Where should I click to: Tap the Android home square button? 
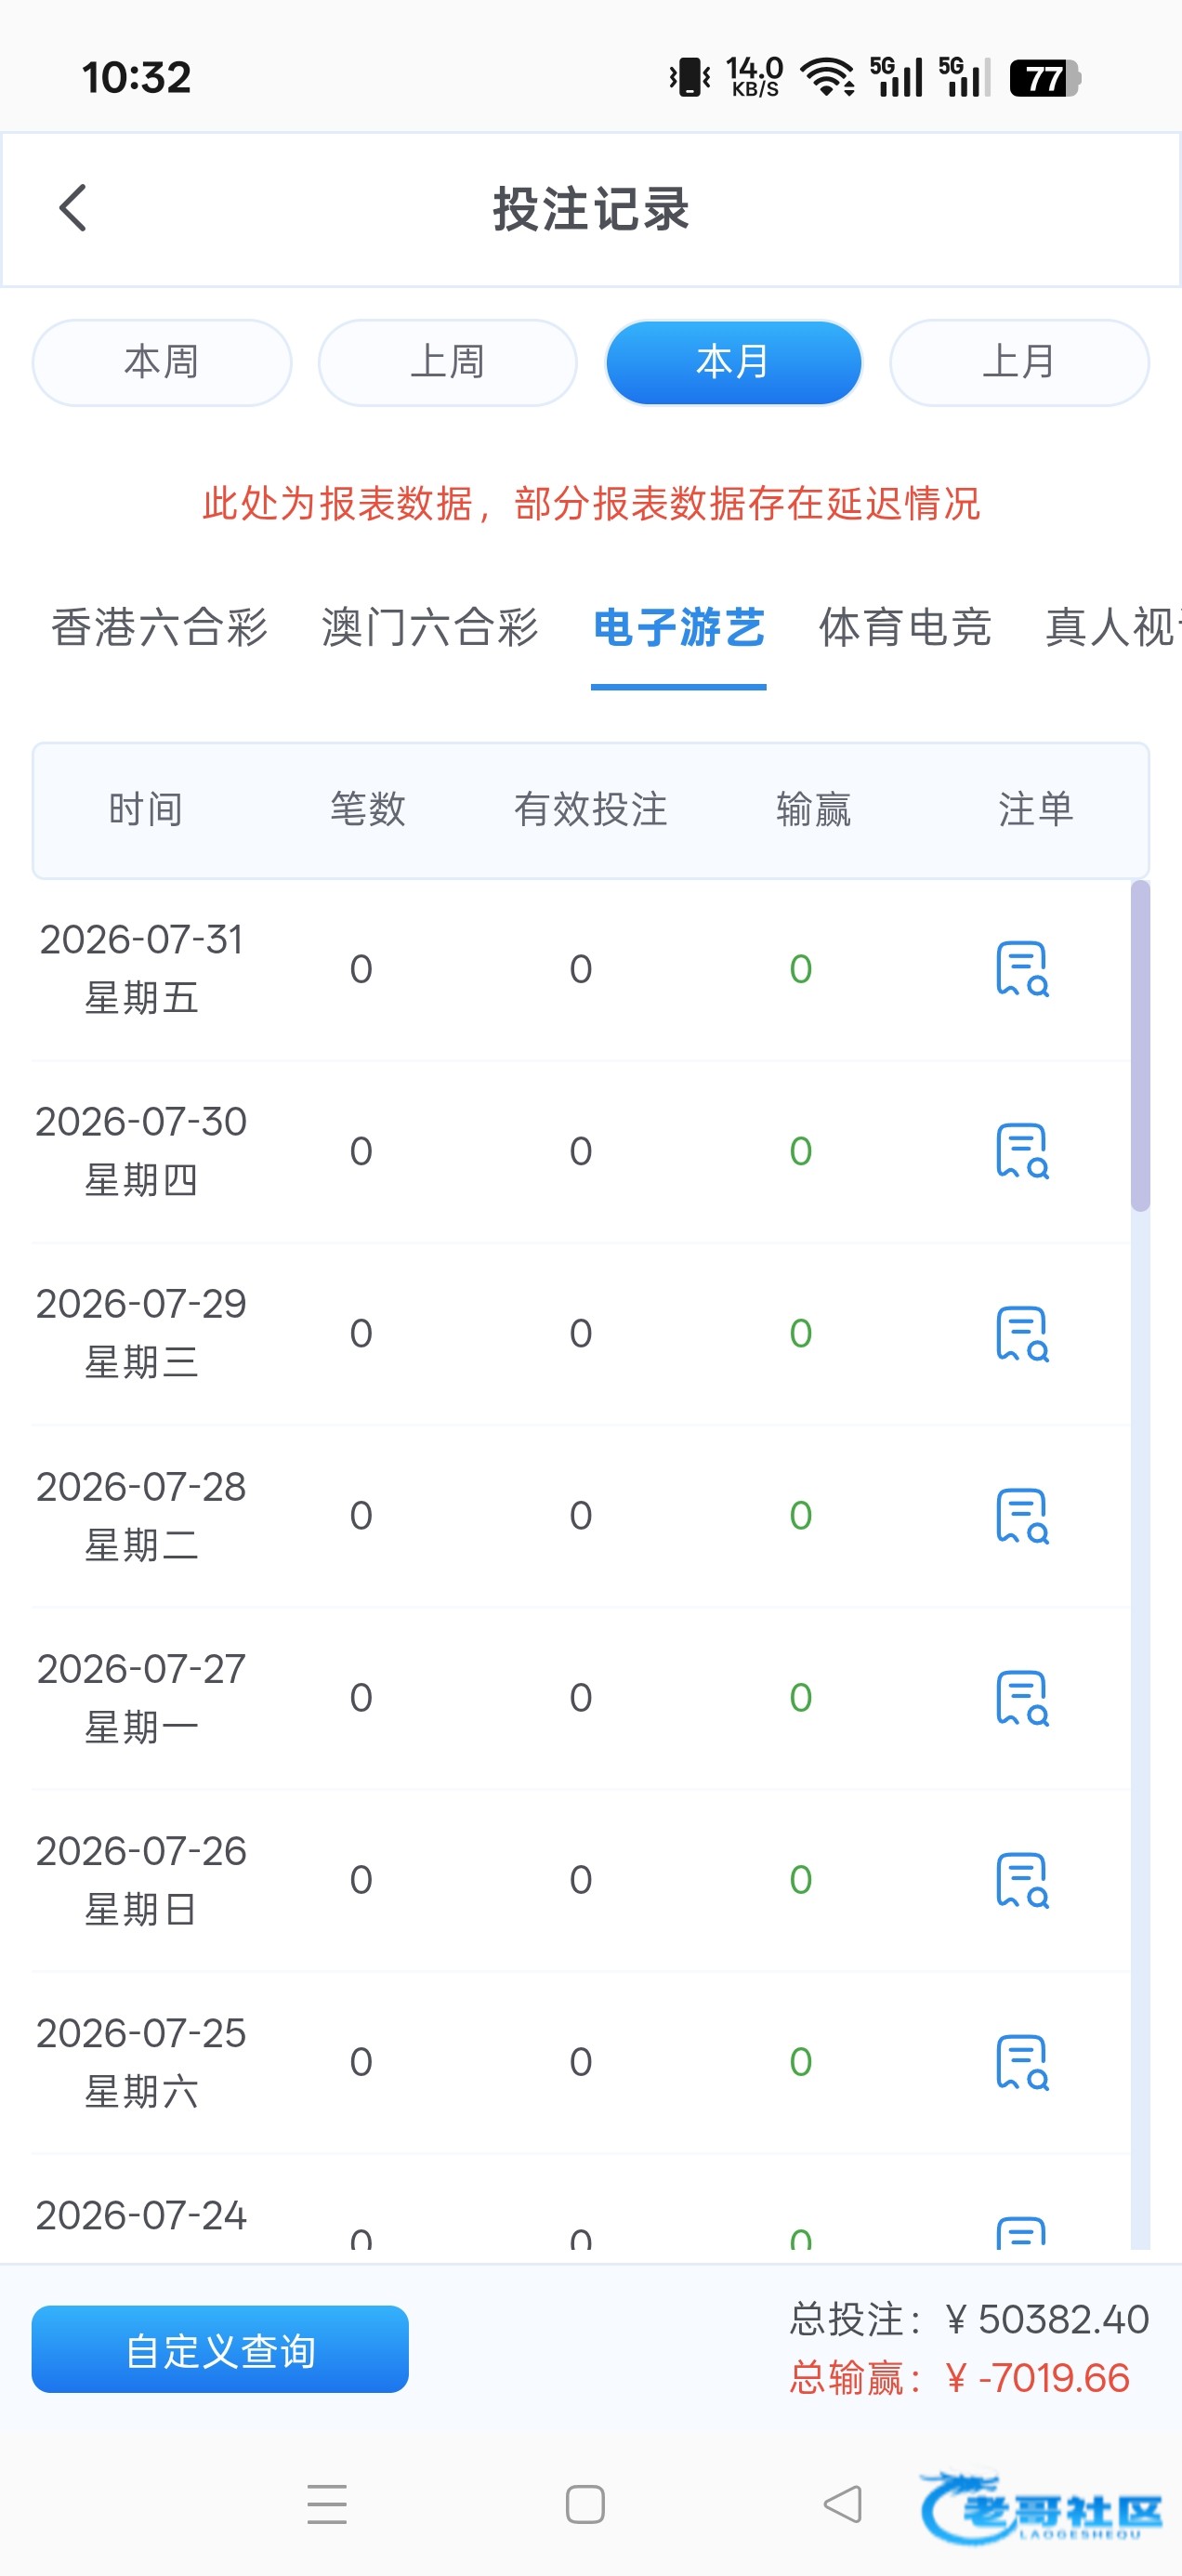[585, 2504]
